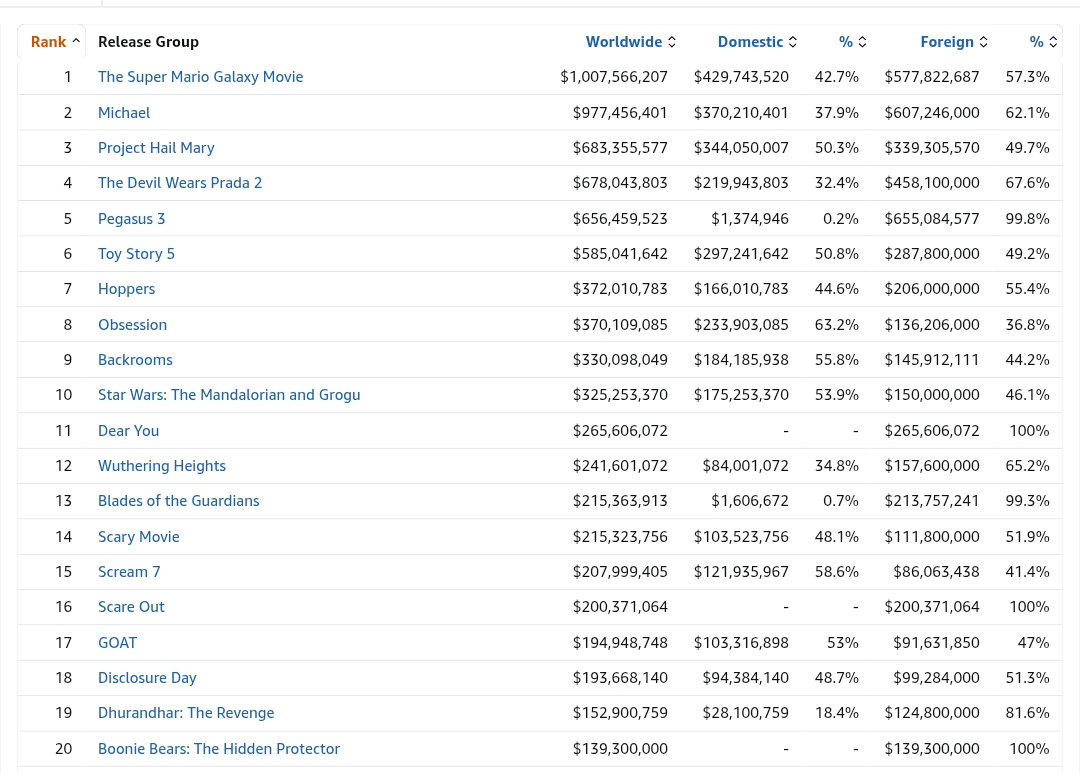The height and width of the screenshot is (773, 1080).
Task: Sort by Worldwide gross column
Action: 630,42
